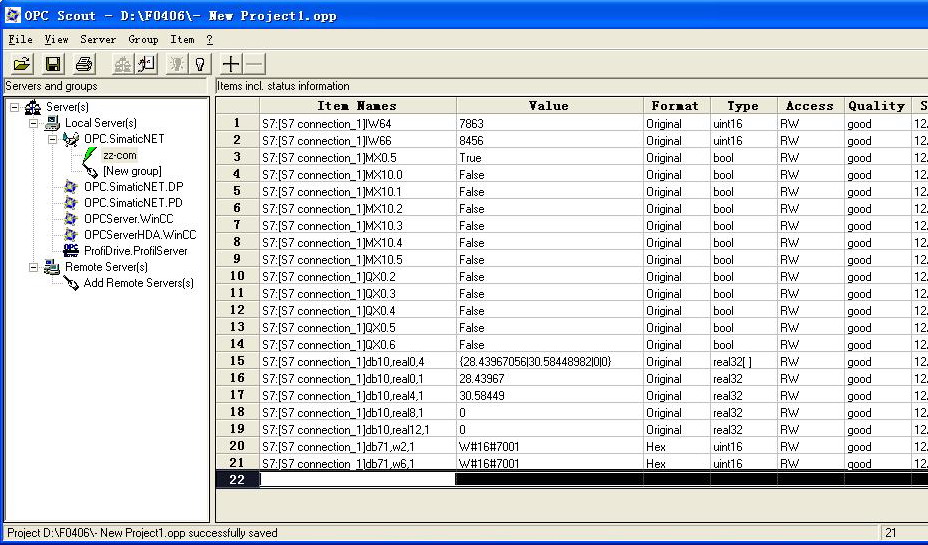Click the Remote Server(s) computer icon
Image resolution: width=928 pixels, height=545 pixels.
[x=52, y=267]
